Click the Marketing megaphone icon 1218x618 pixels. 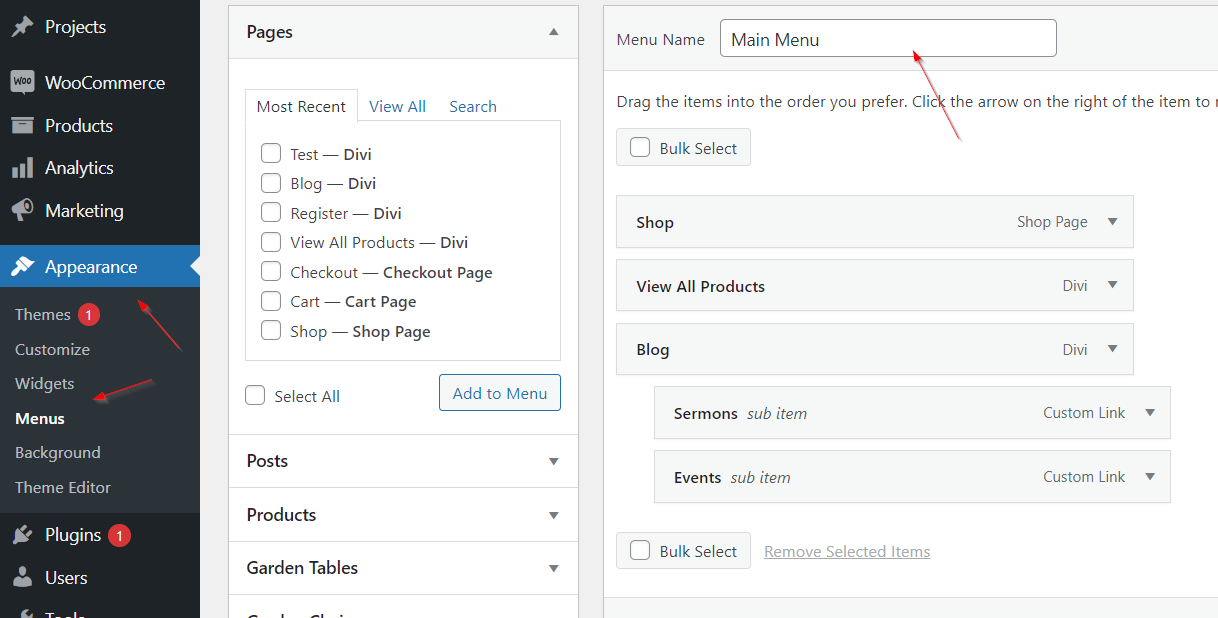[x=22, y=211]
